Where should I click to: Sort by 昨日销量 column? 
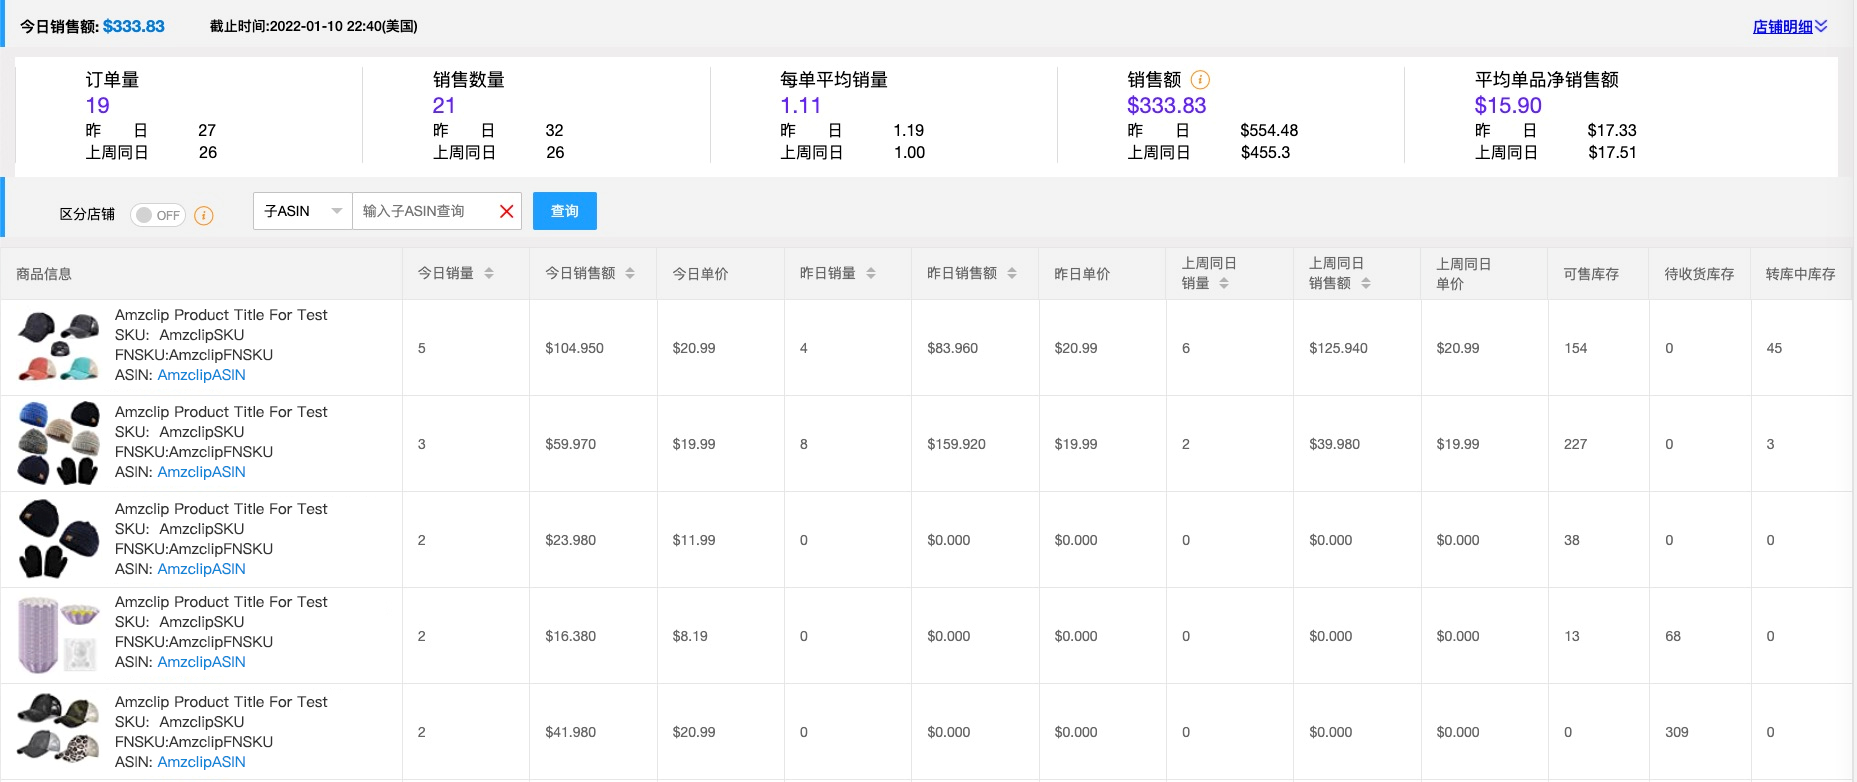pyautogui.click(x=871, y=273)
